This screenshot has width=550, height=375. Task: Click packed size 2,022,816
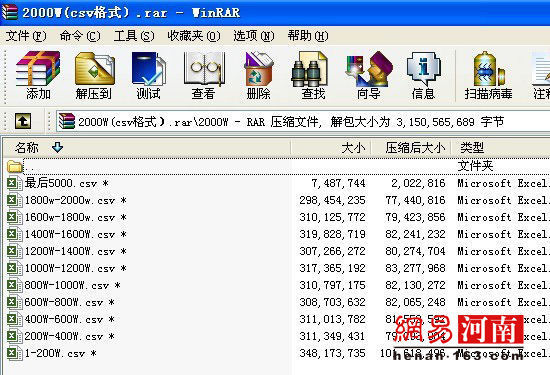pyautogui.click(x=418, y=183)
